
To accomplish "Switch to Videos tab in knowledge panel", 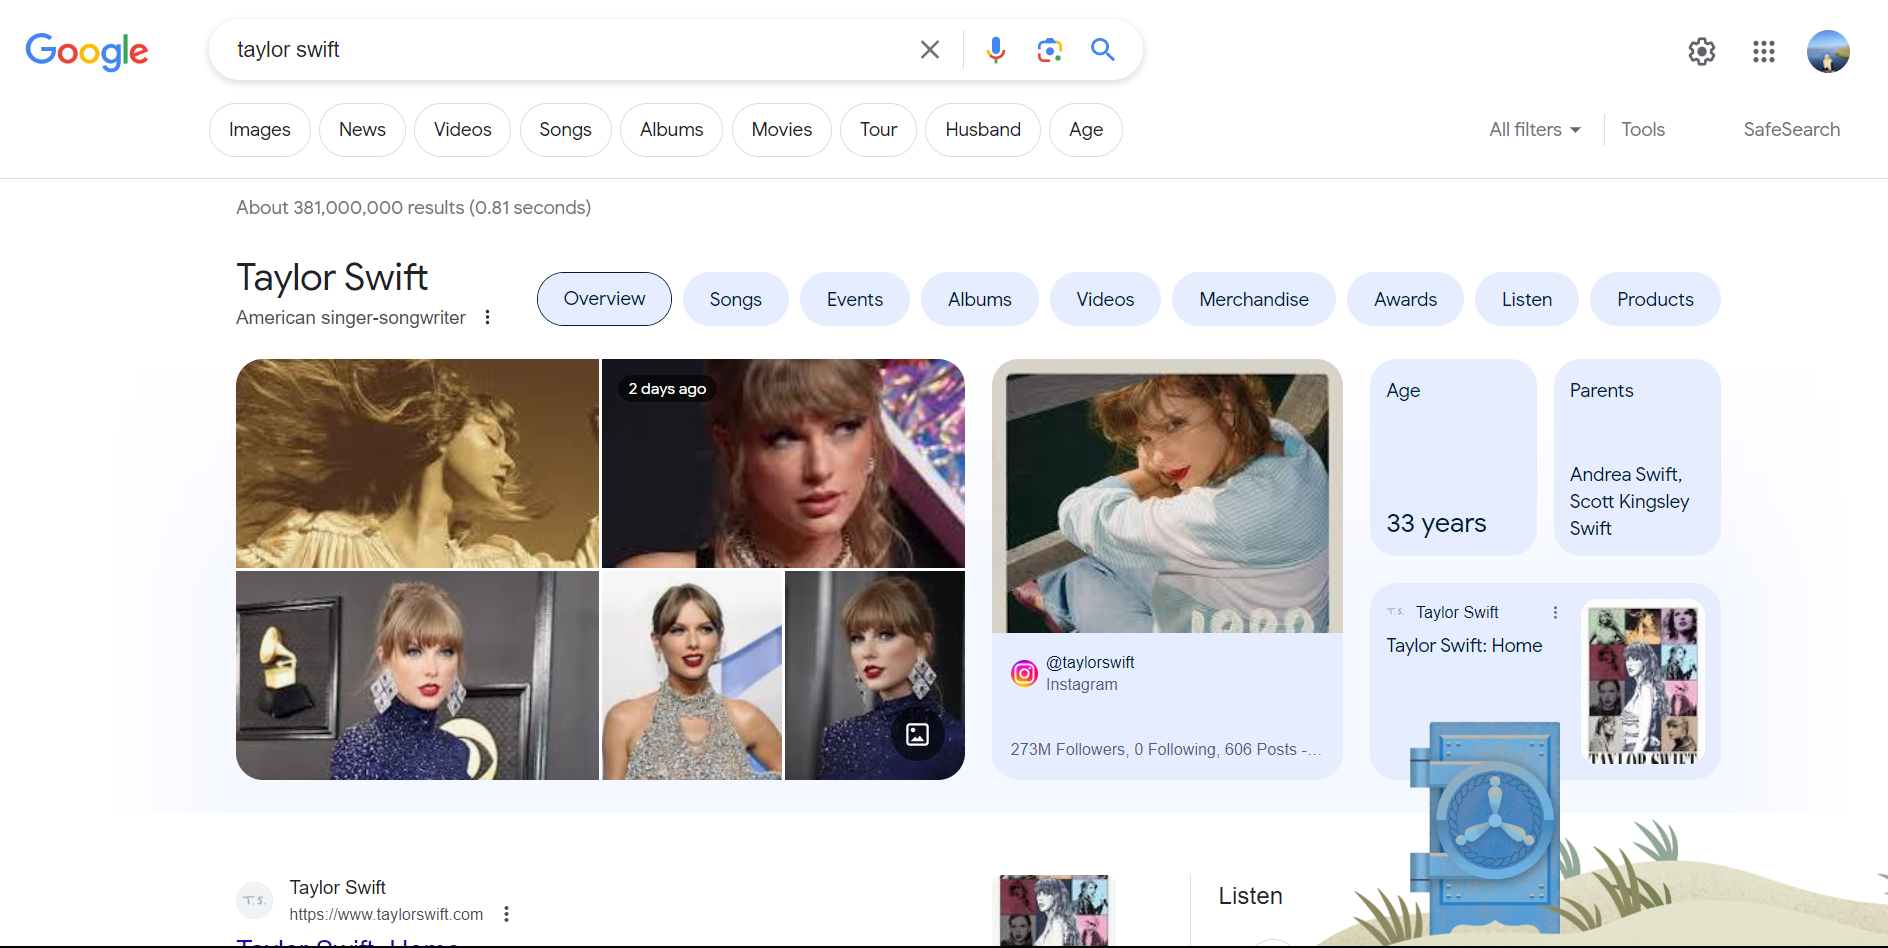I will [1105, 299].
